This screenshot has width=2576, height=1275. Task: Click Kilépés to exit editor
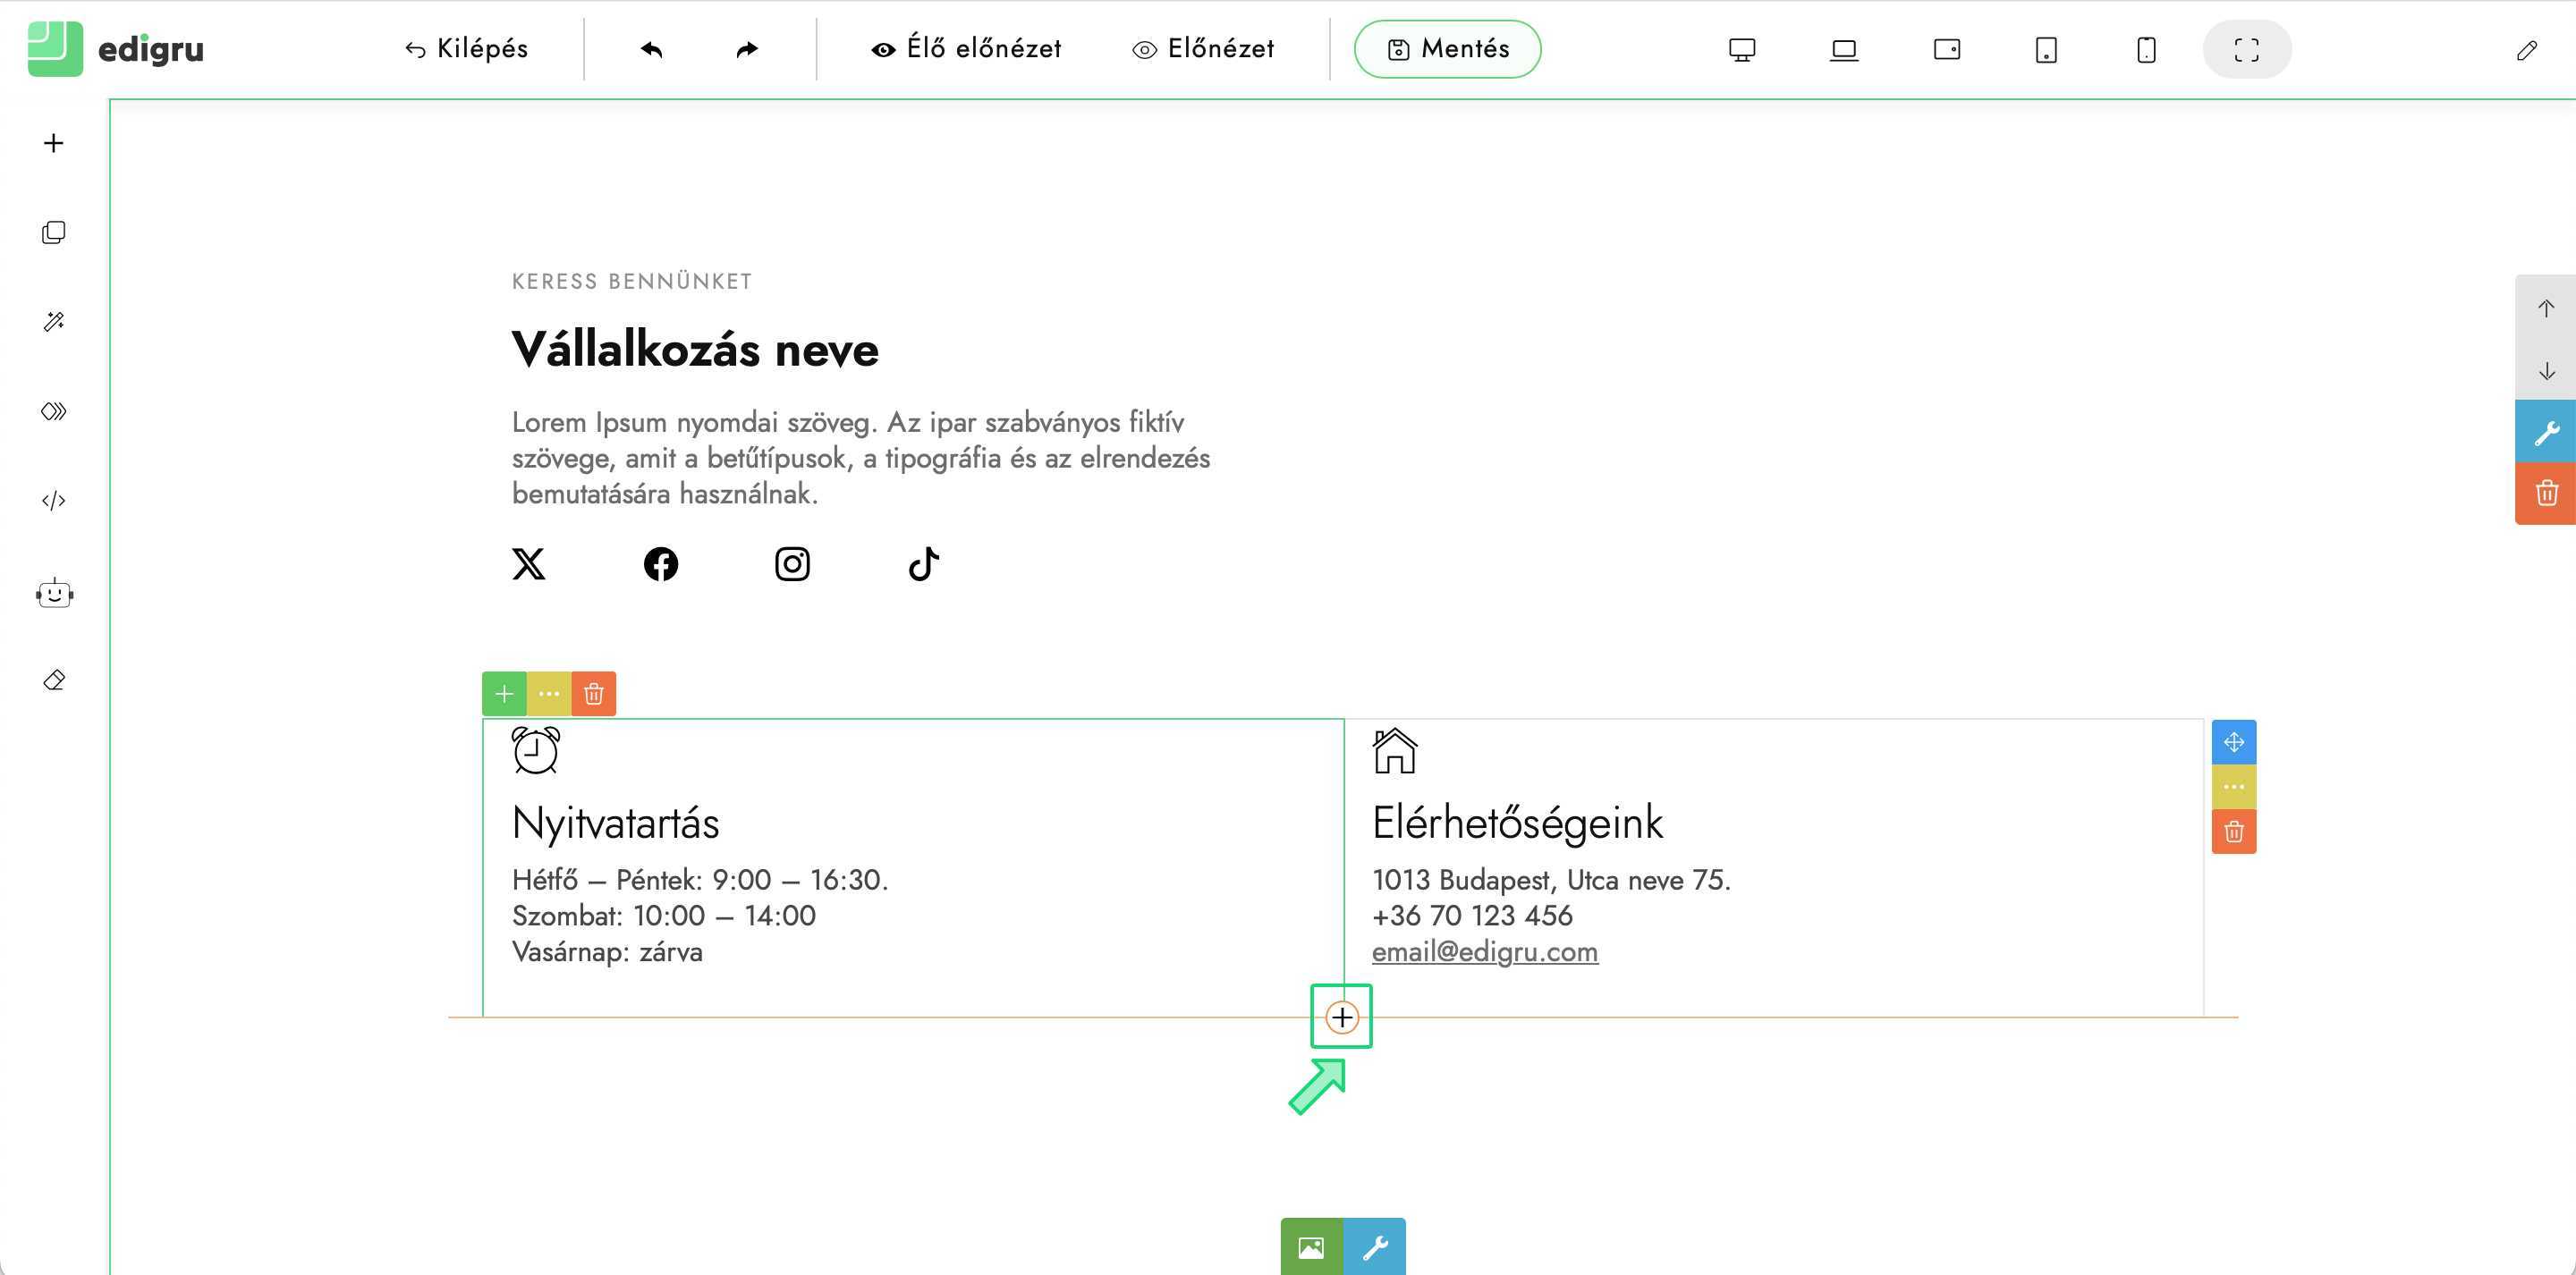point(466,49)
